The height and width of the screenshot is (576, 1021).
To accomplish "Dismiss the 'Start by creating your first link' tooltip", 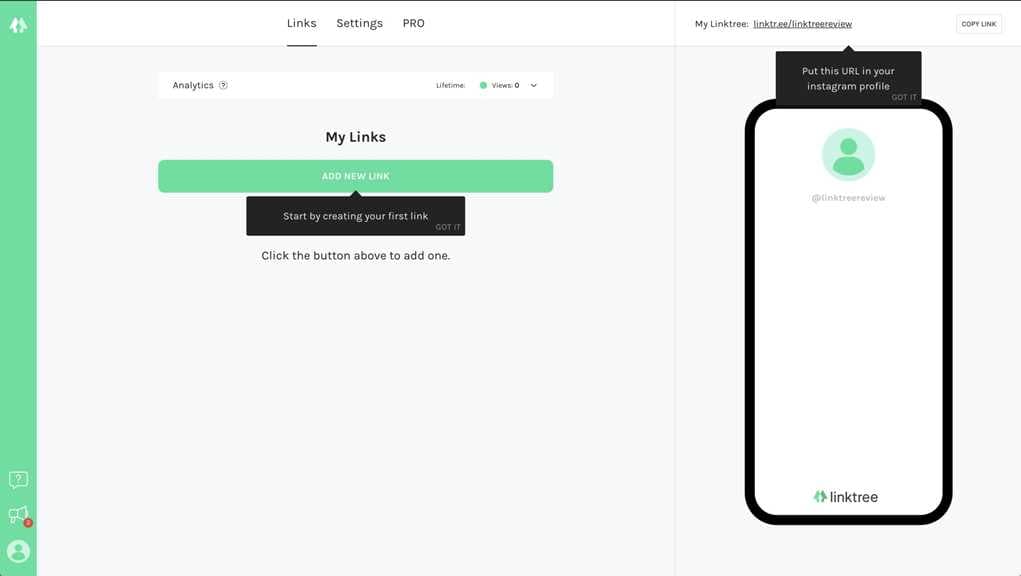I will pos(448,227).
